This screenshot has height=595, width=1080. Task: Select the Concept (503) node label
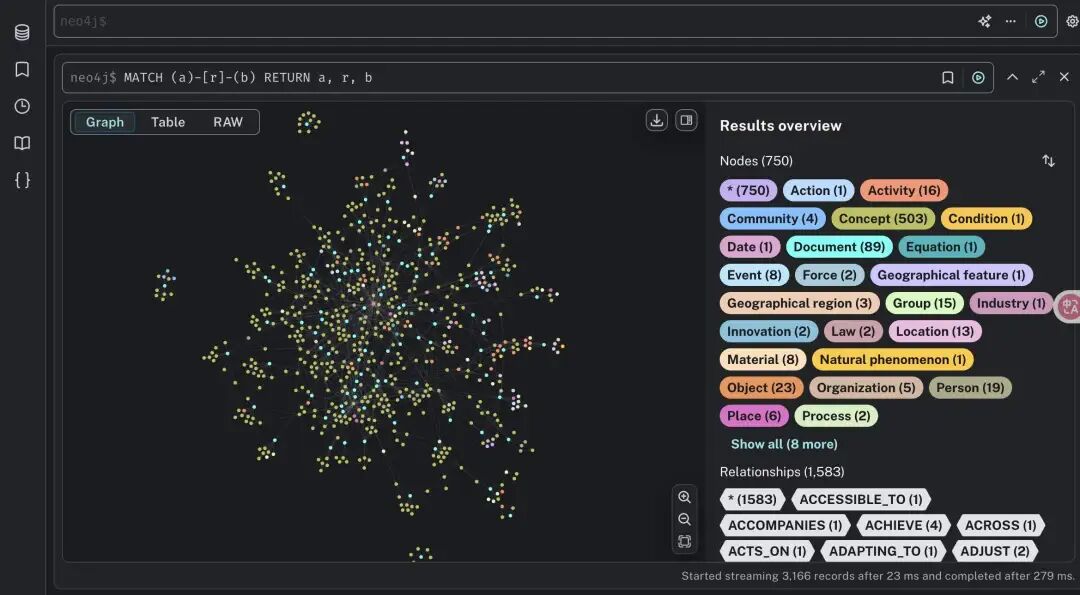point(883,219)
